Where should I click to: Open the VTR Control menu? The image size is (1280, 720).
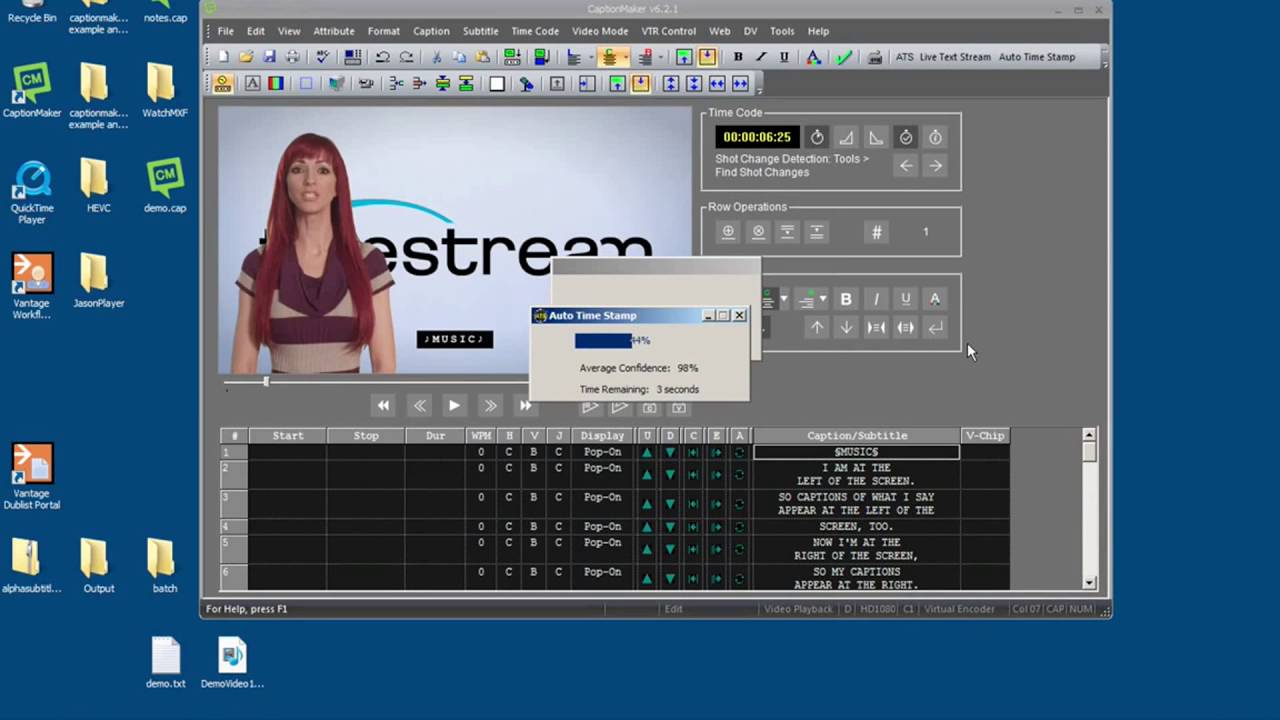668,31
